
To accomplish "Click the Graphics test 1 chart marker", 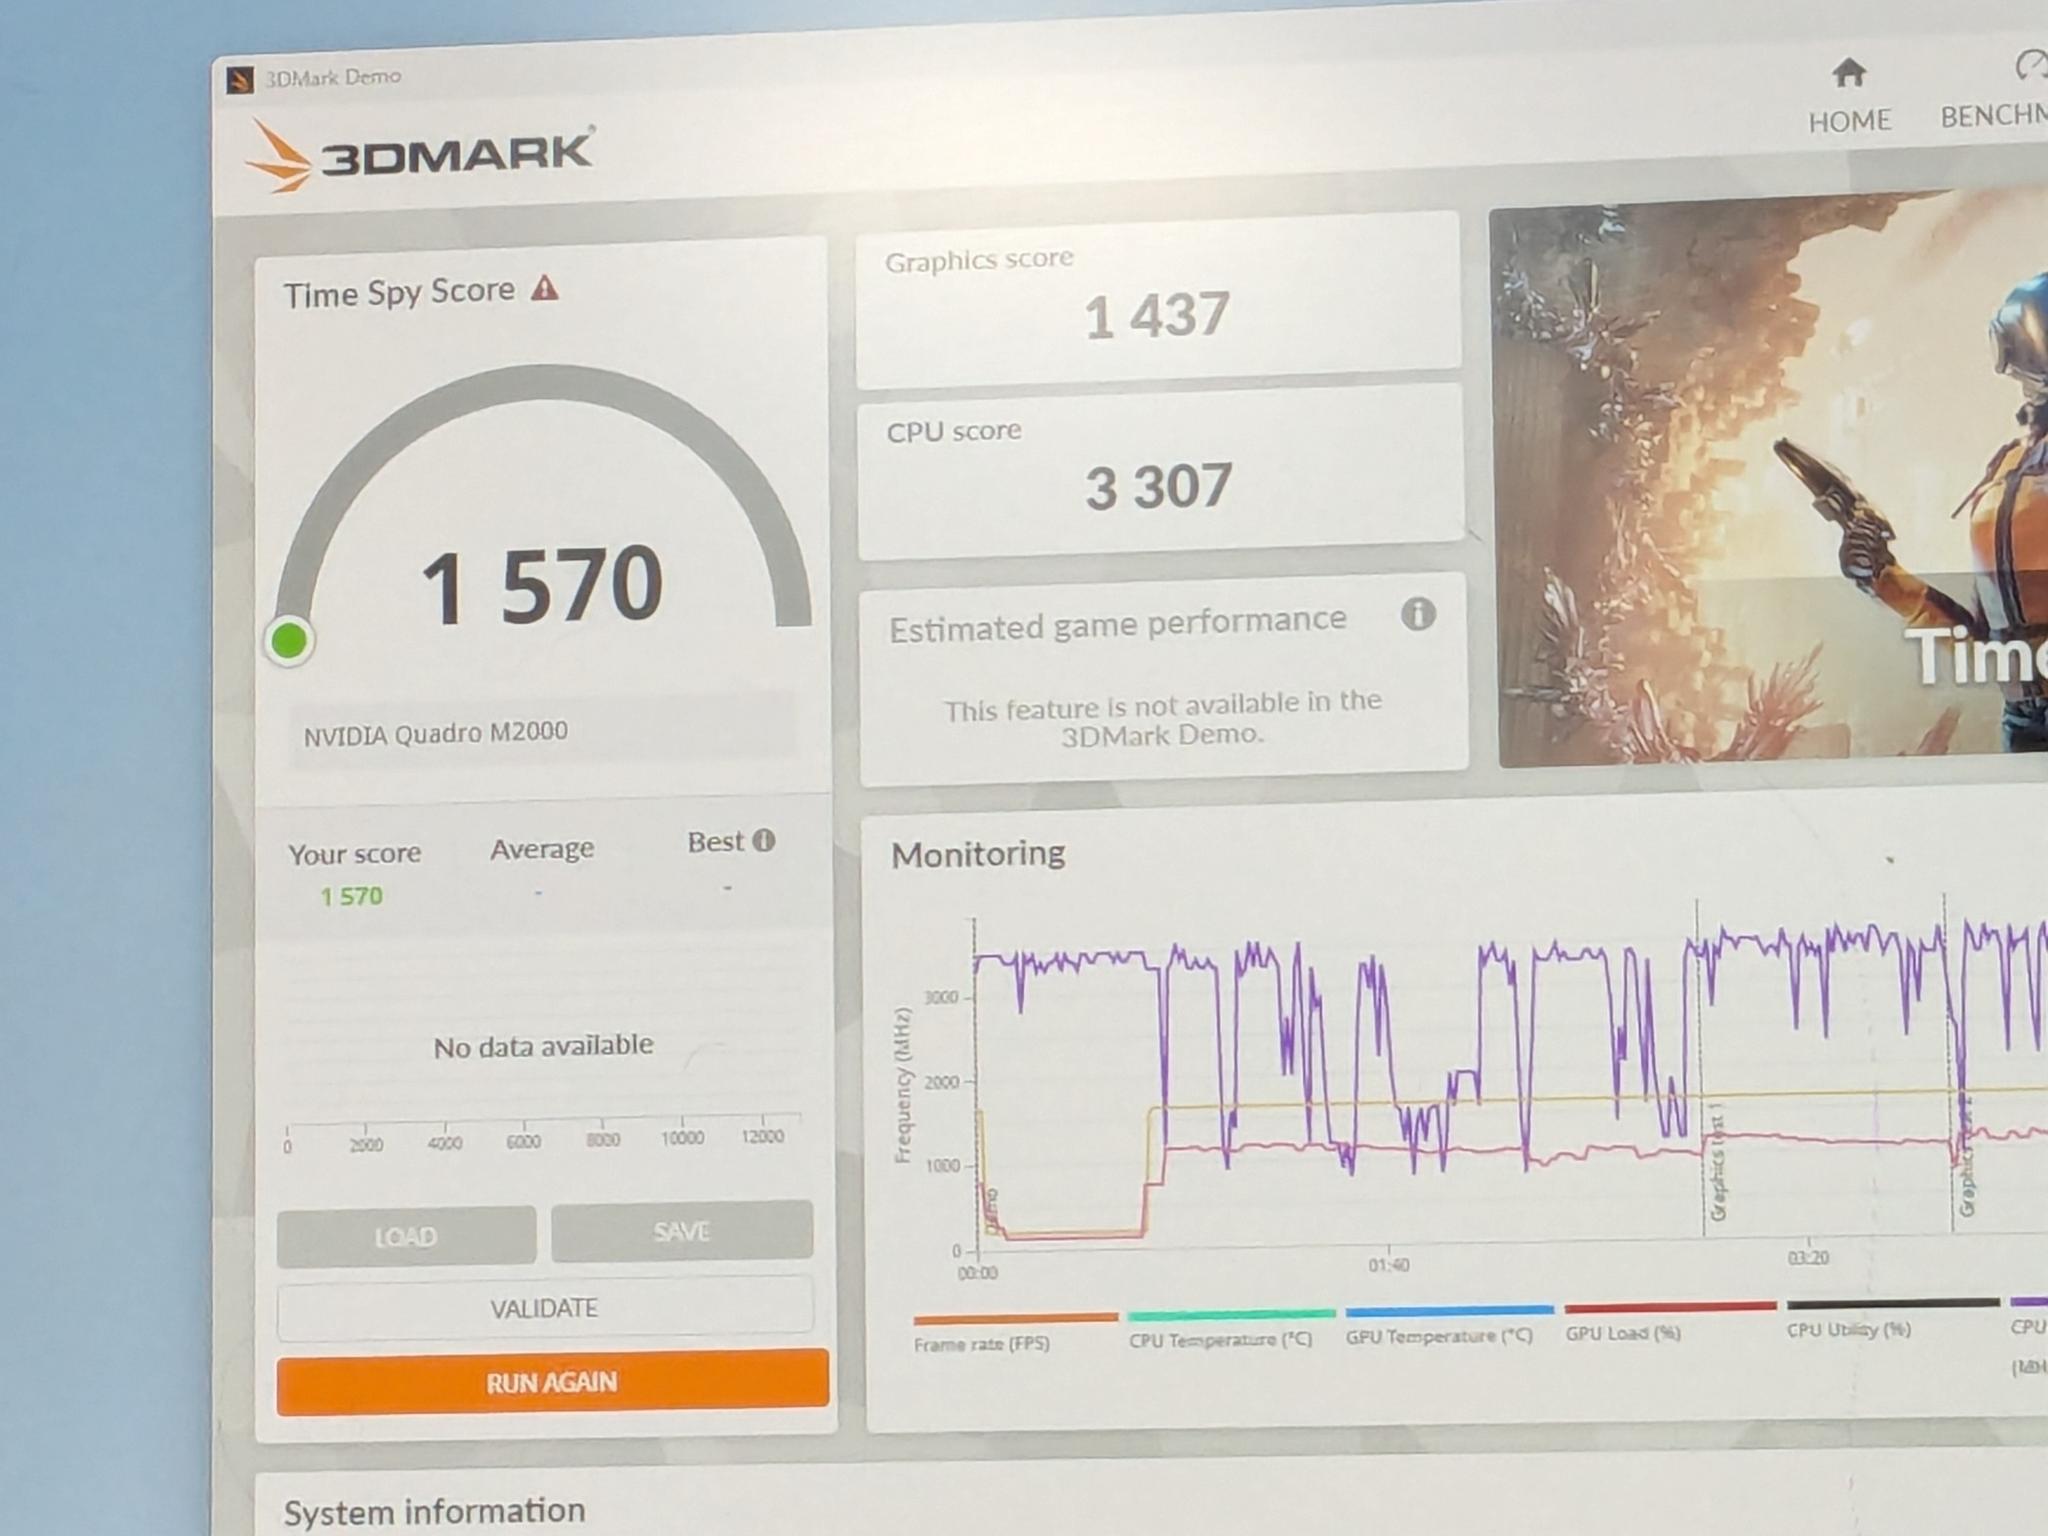I will click(1717, 1163).
